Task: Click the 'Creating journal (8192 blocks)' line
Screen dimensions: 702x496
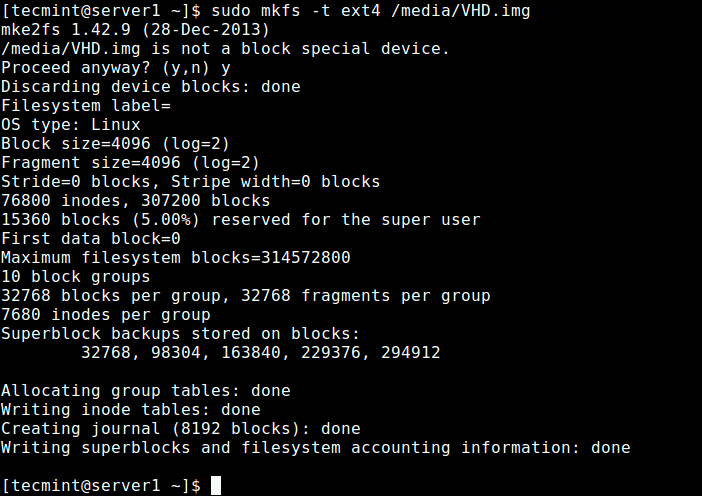Action: pos(180,429)
